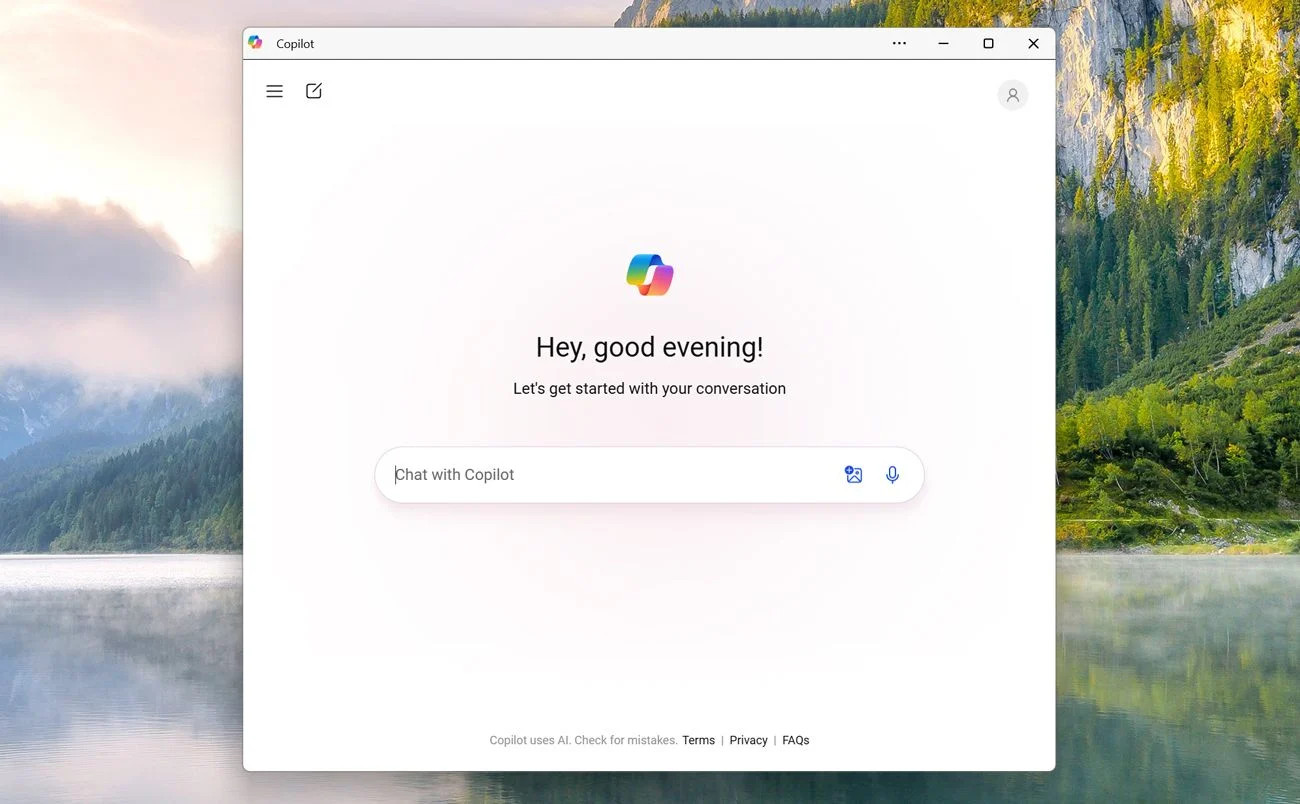The image size is (1300, 804).
Task: Open the three-dot title bar options menu
Action: coord(899,43)
